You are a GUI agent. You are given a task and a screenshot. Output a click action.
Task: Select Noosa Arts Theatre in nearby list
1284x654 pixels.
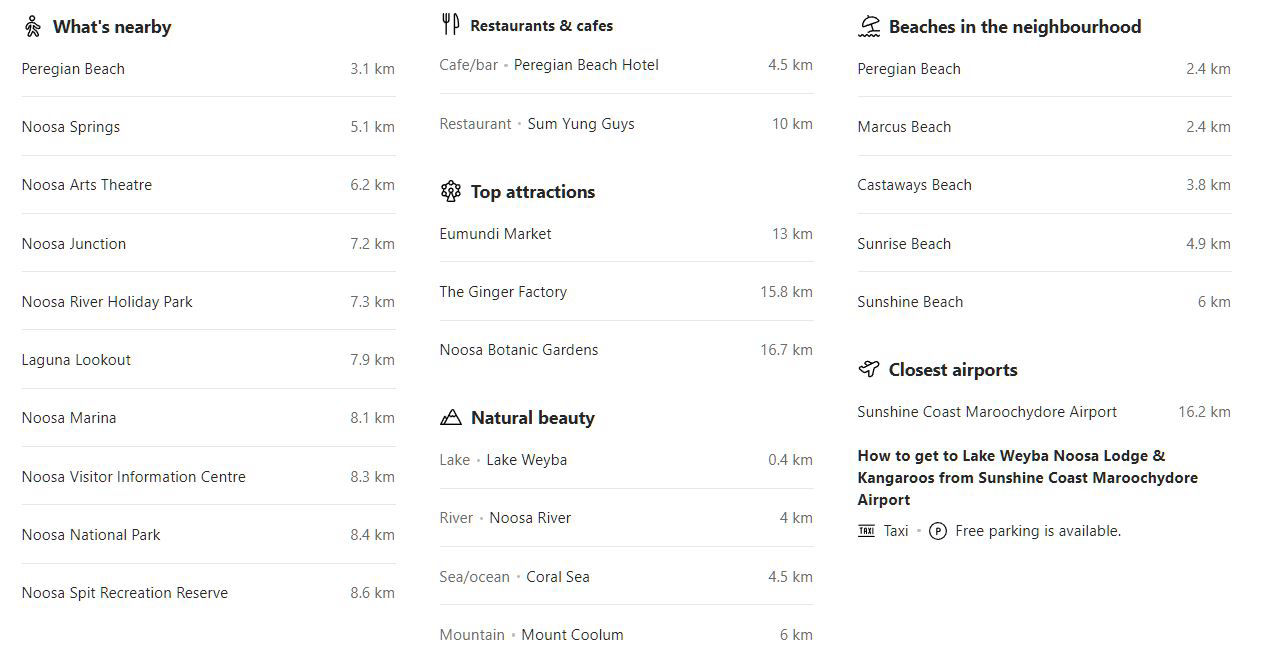[x=87, y=185]
